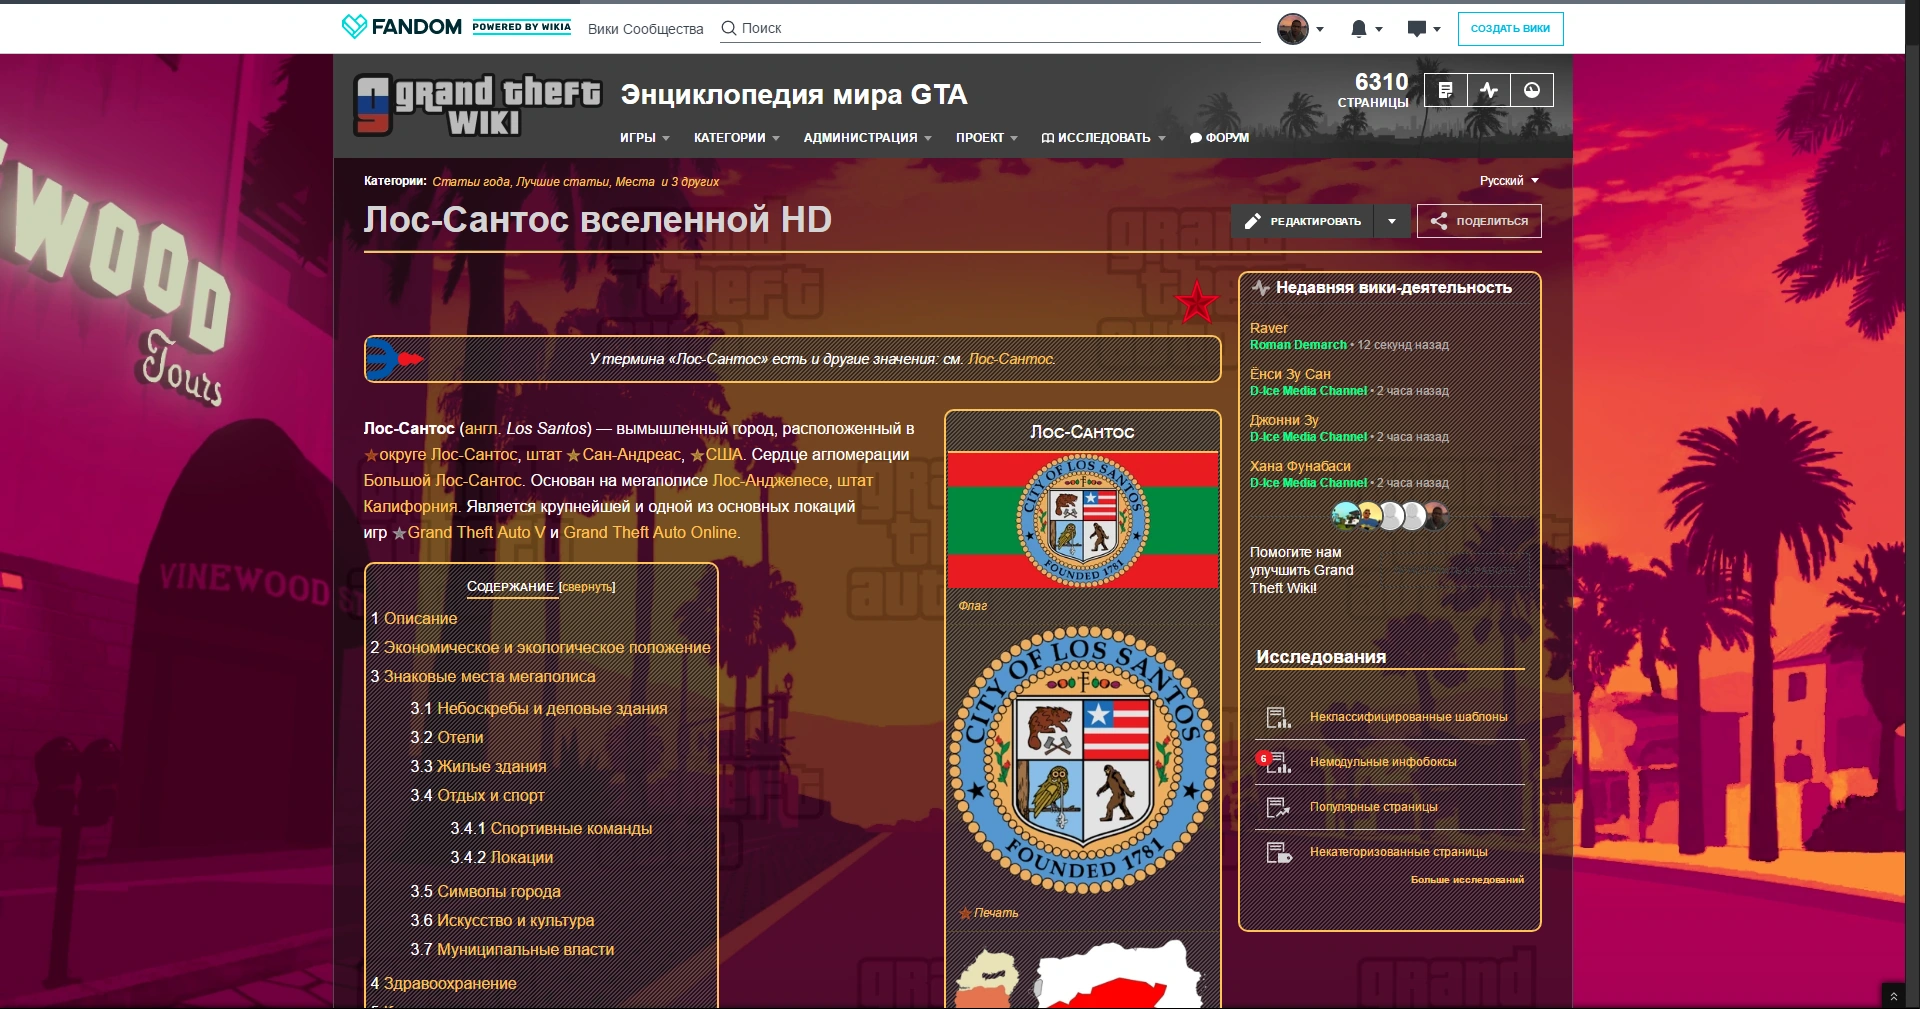Click the Больше исследований link

pos(1467,880)
